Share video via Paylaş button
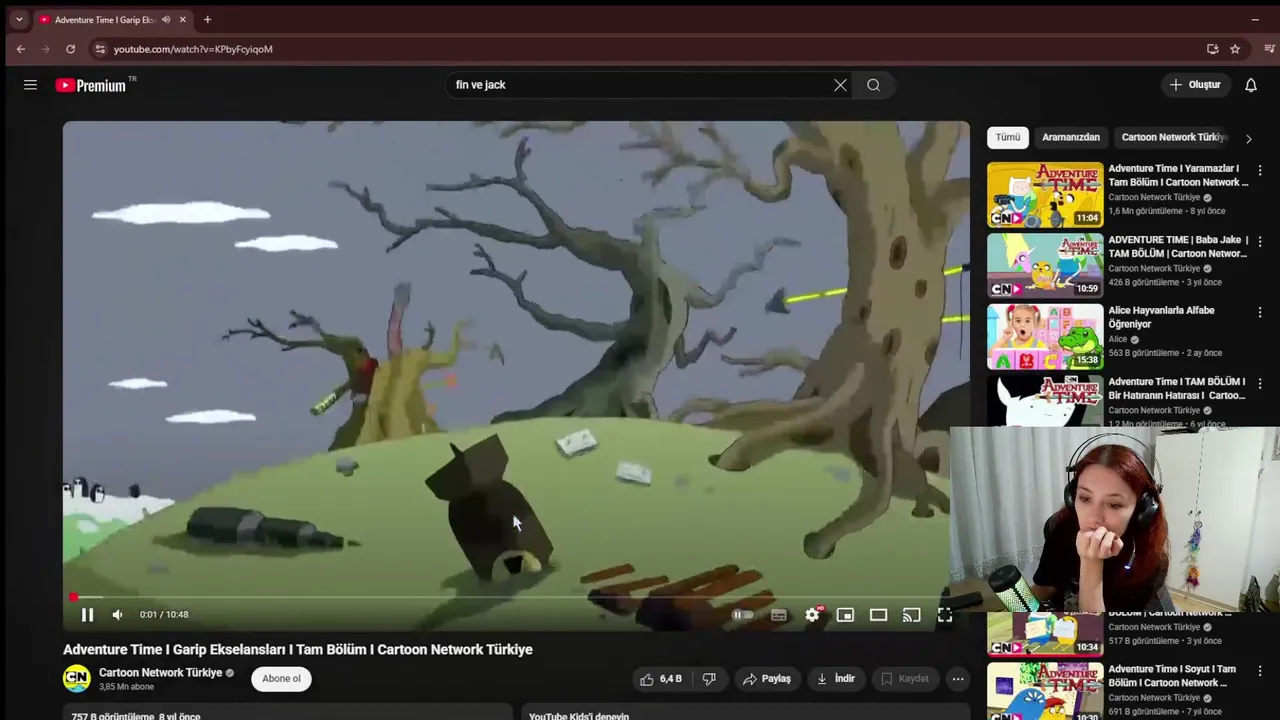Viewport: 1280px width, 720px height. tap(766, 679)
